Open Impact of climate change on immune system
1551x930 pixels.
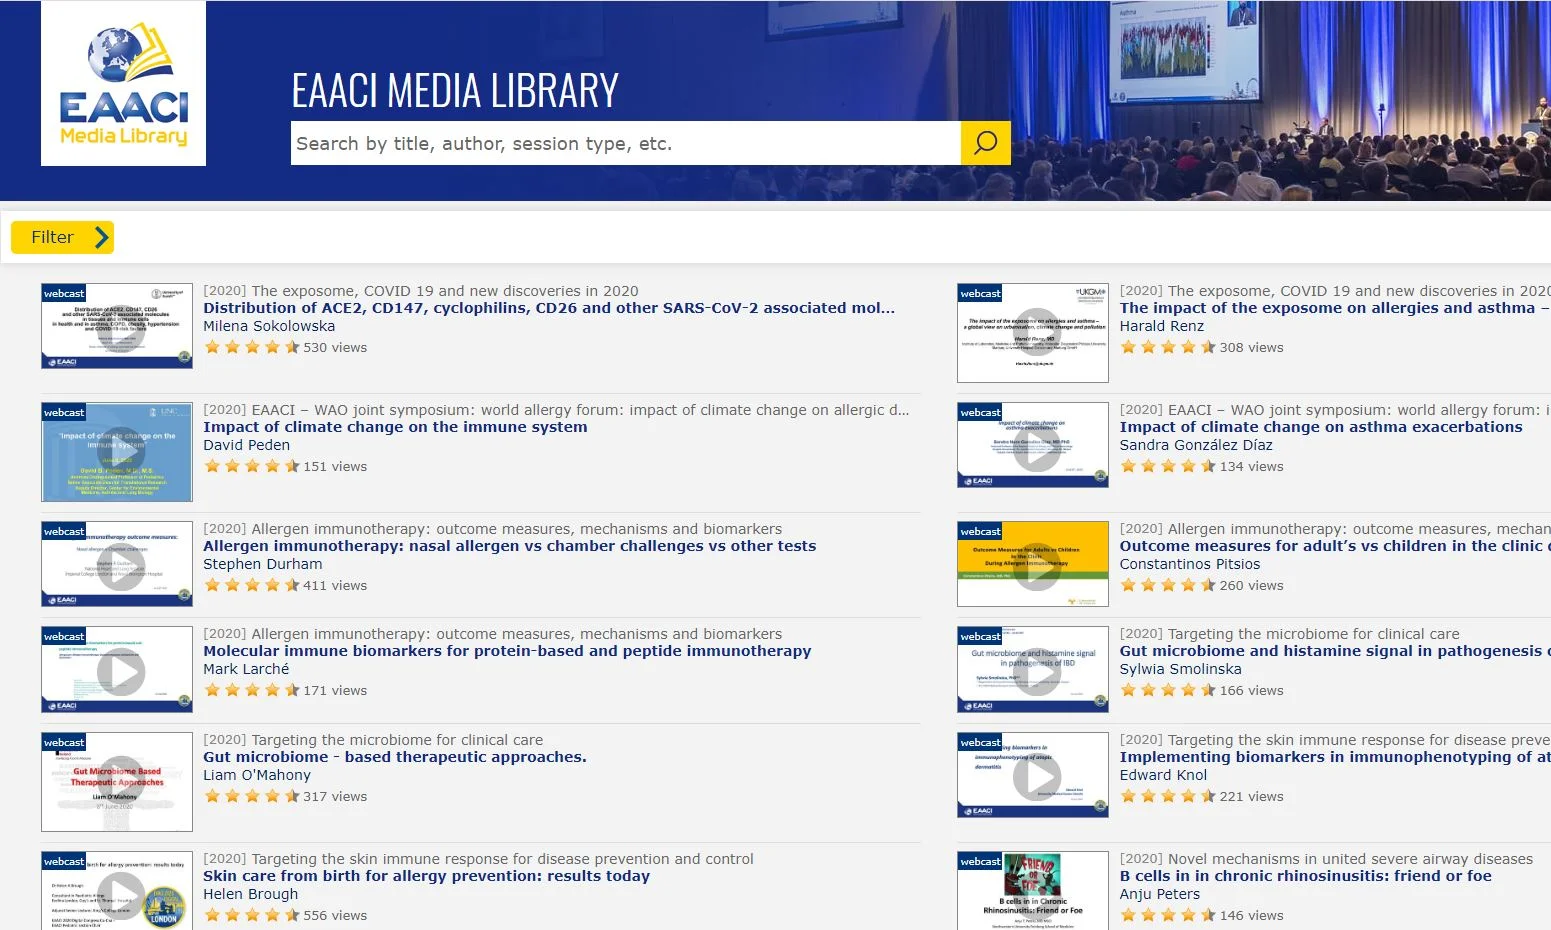coord(395,427)
